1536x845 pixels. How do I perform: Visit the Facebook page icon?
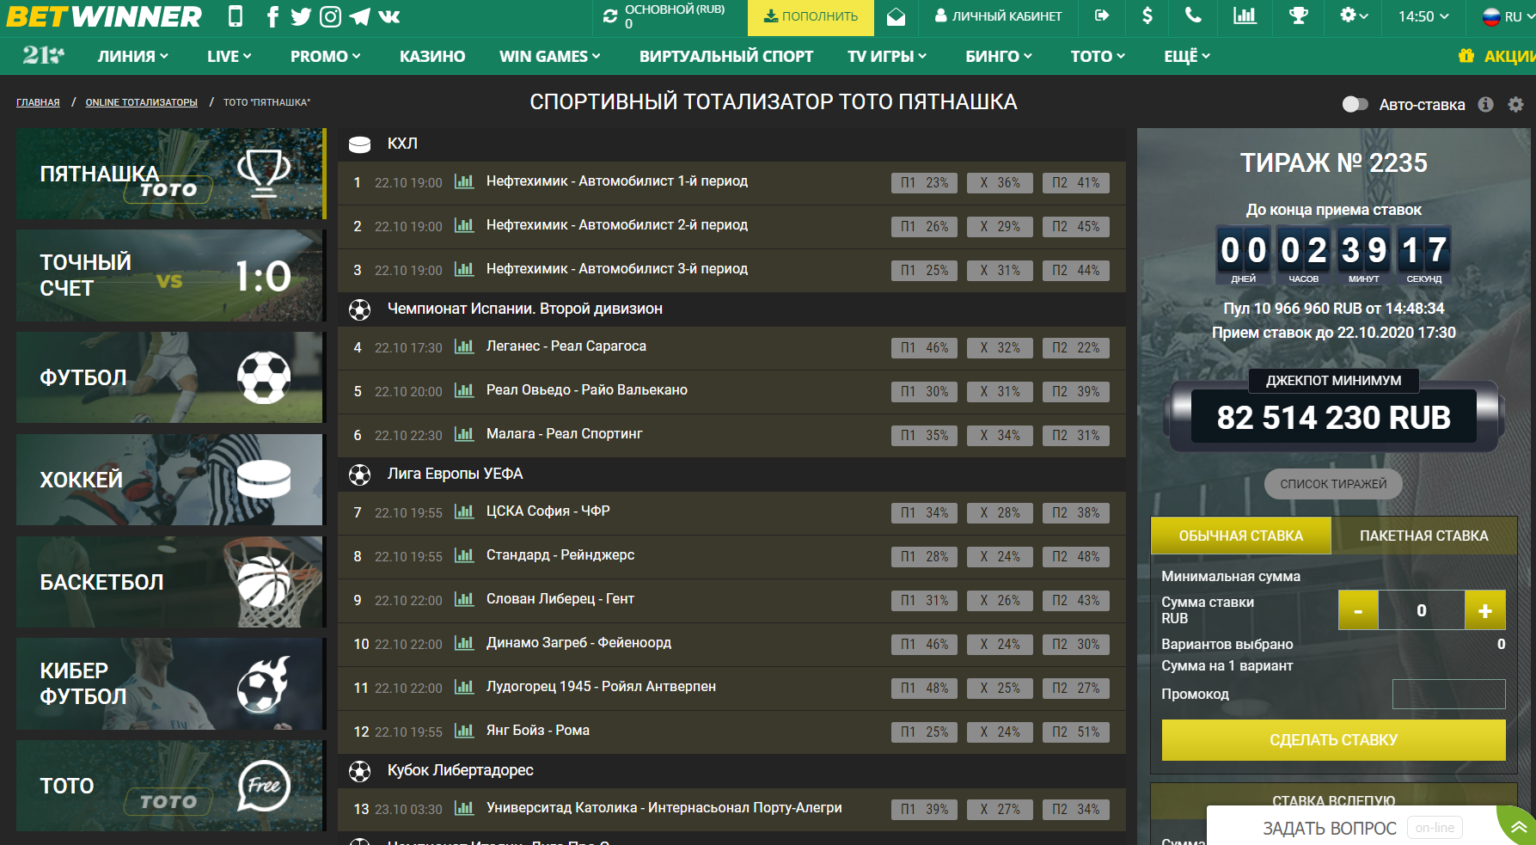pos(272,16)
